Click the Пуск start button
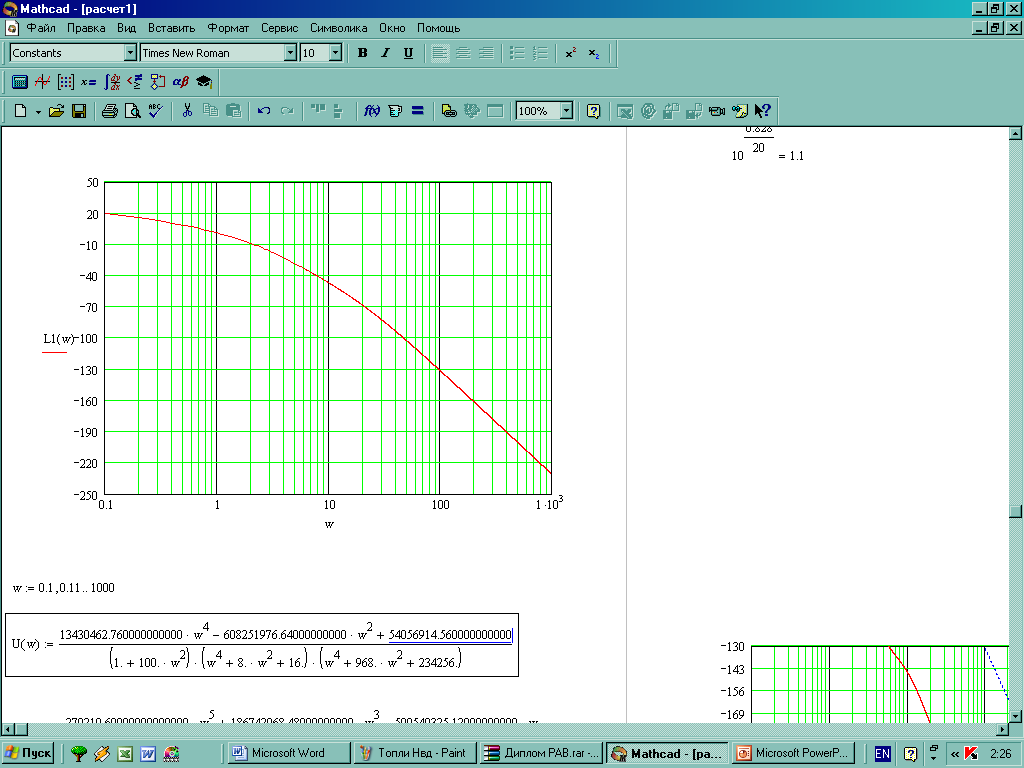The height and width of the screenshot is (768, 1024). coord(27,753)
